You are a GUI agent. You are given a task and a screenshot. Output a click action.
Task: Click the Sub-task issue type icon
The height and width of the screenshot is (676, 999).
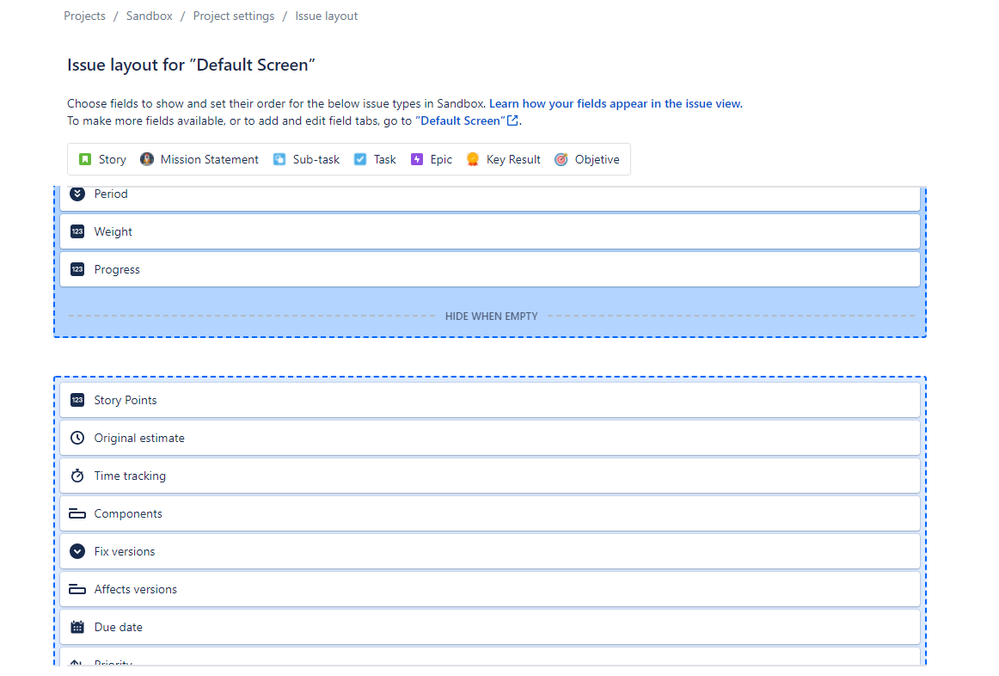279,159
